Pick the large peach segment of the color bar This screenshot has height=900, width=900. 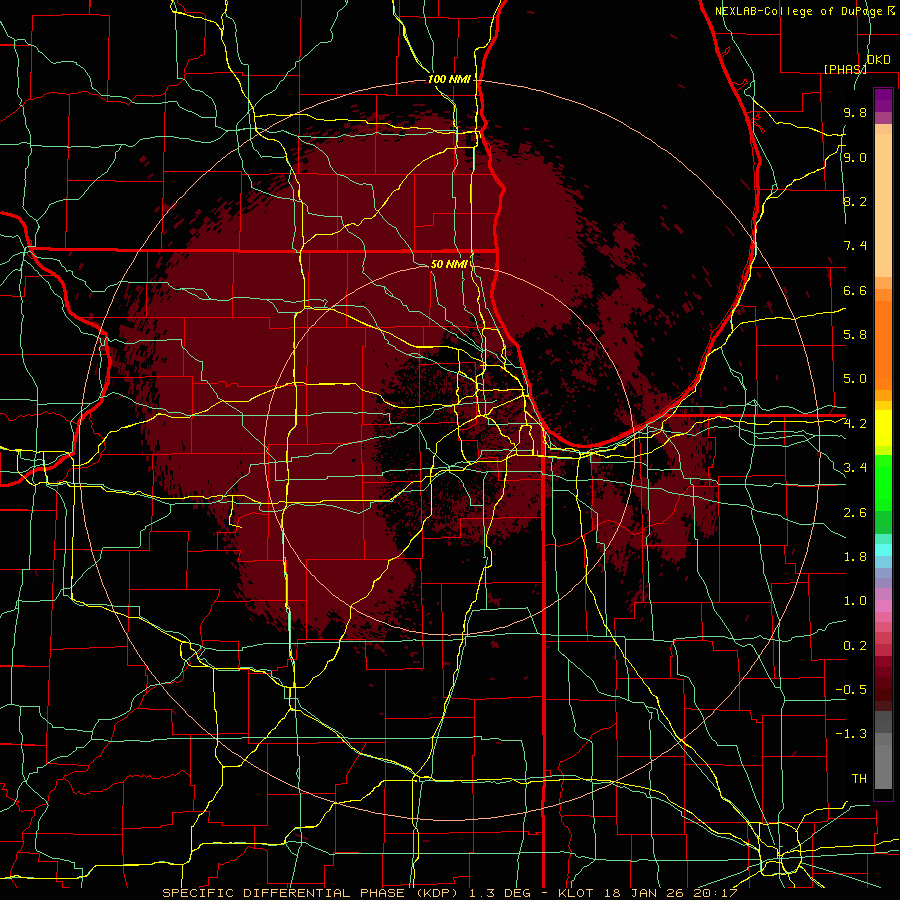point(883,205)
